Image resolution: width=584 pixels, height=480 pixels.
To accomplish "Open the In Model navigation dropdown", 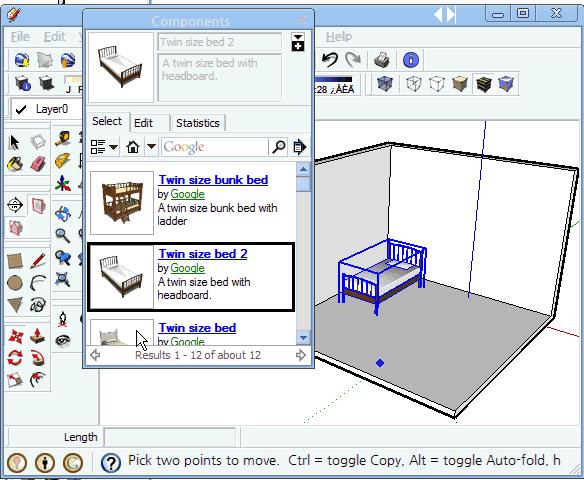I will 151,147.
